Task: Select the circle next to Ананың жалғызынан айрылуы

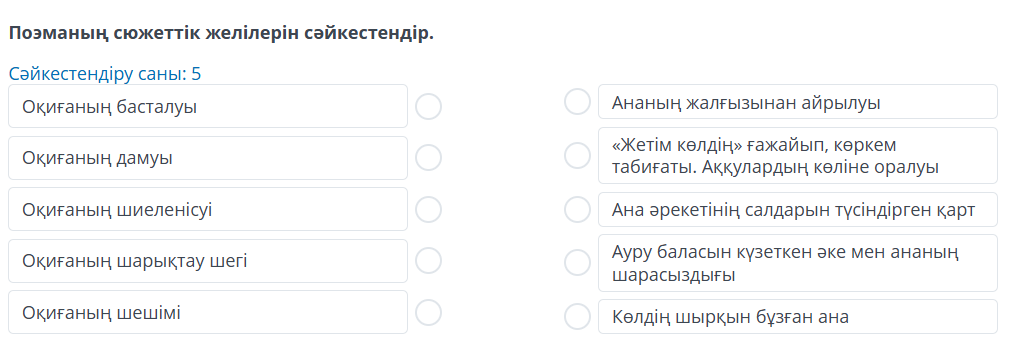Action: 577,102
